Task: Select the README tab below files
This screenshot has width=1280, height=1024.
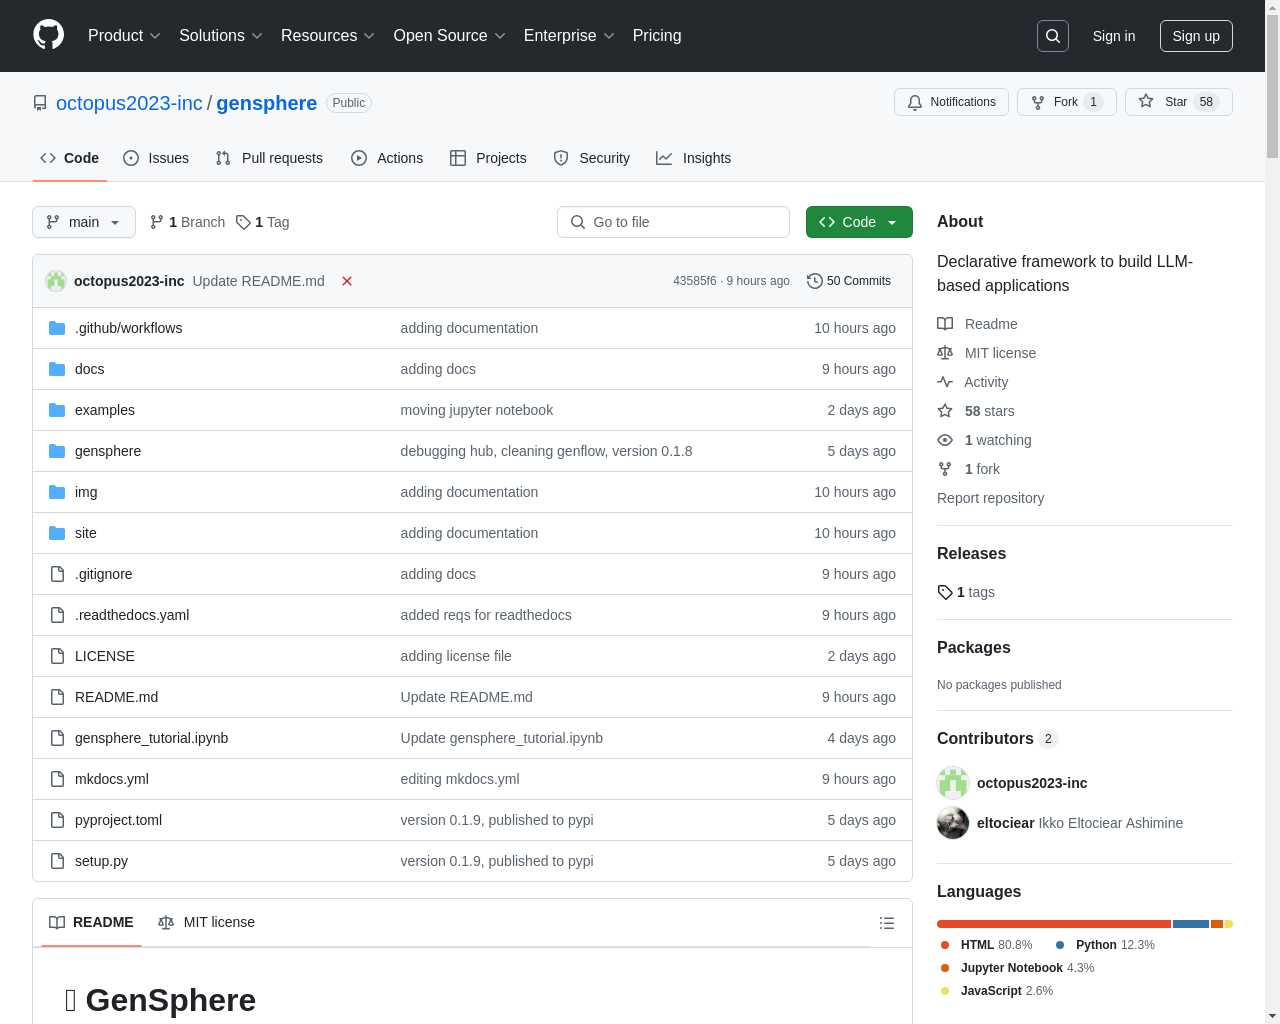Action: click(x=91, y=922)
